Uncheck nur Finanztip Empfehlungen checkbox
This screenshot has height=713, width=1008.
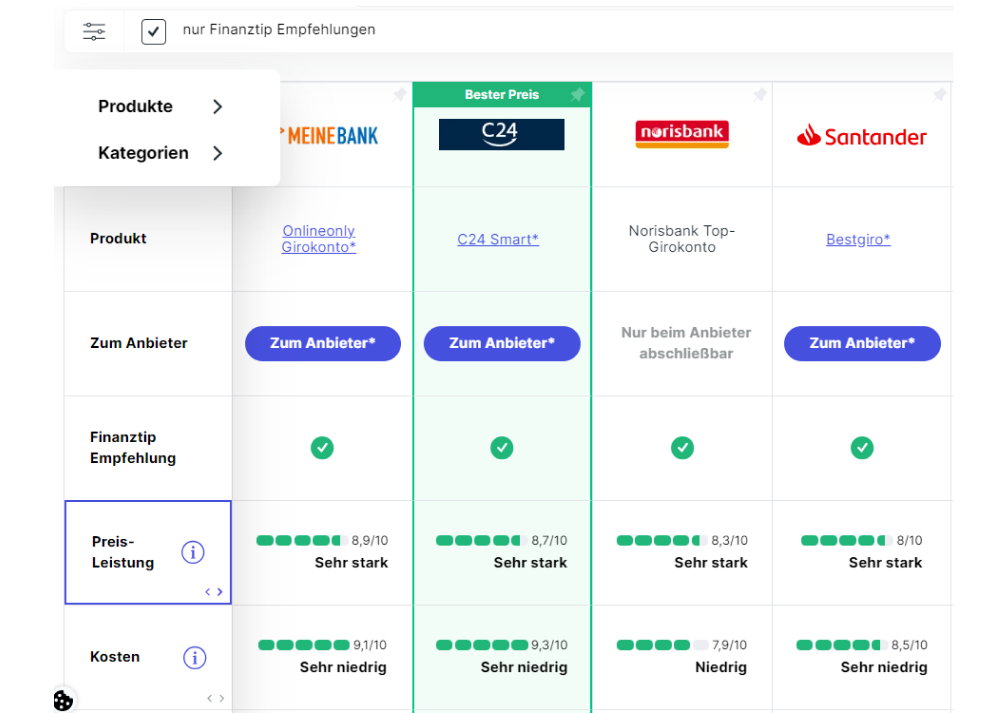[x=154, y=32]
